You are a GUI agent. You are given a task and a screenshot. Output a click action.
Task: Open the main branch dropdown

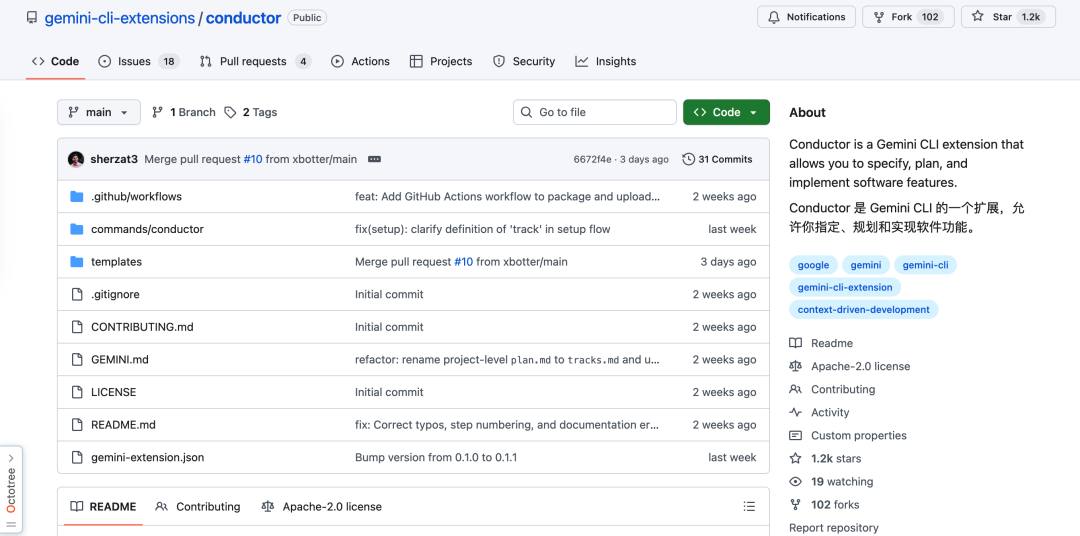(x=98, y=113)
